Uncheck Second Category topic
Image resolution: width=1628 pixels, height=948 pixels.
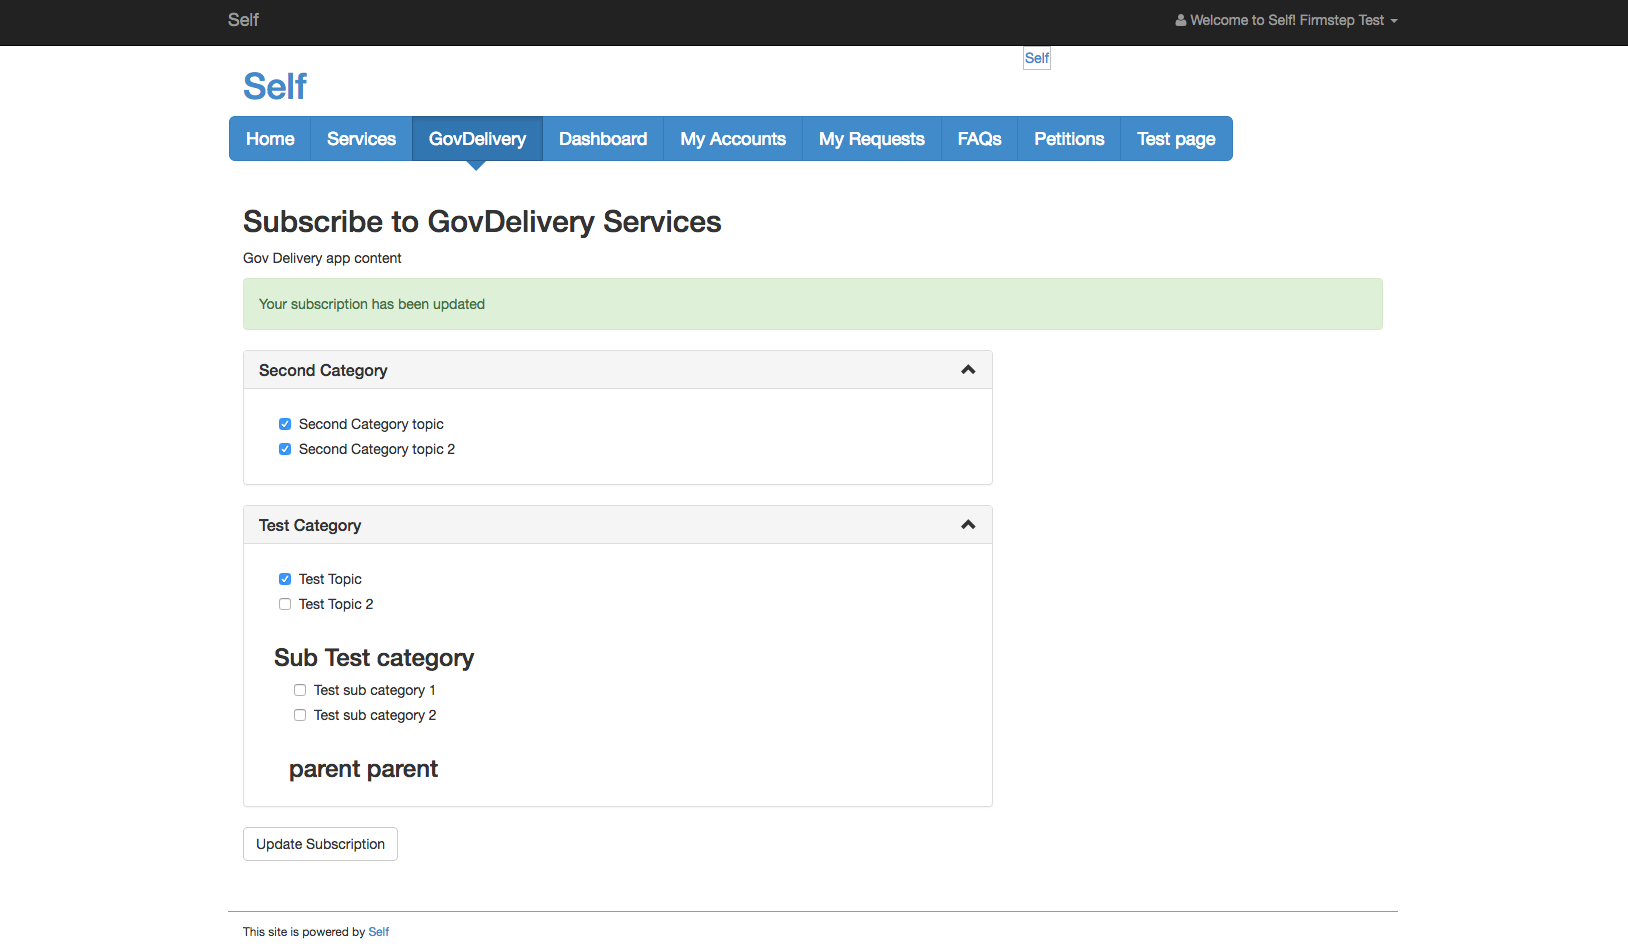pos(285,423)
